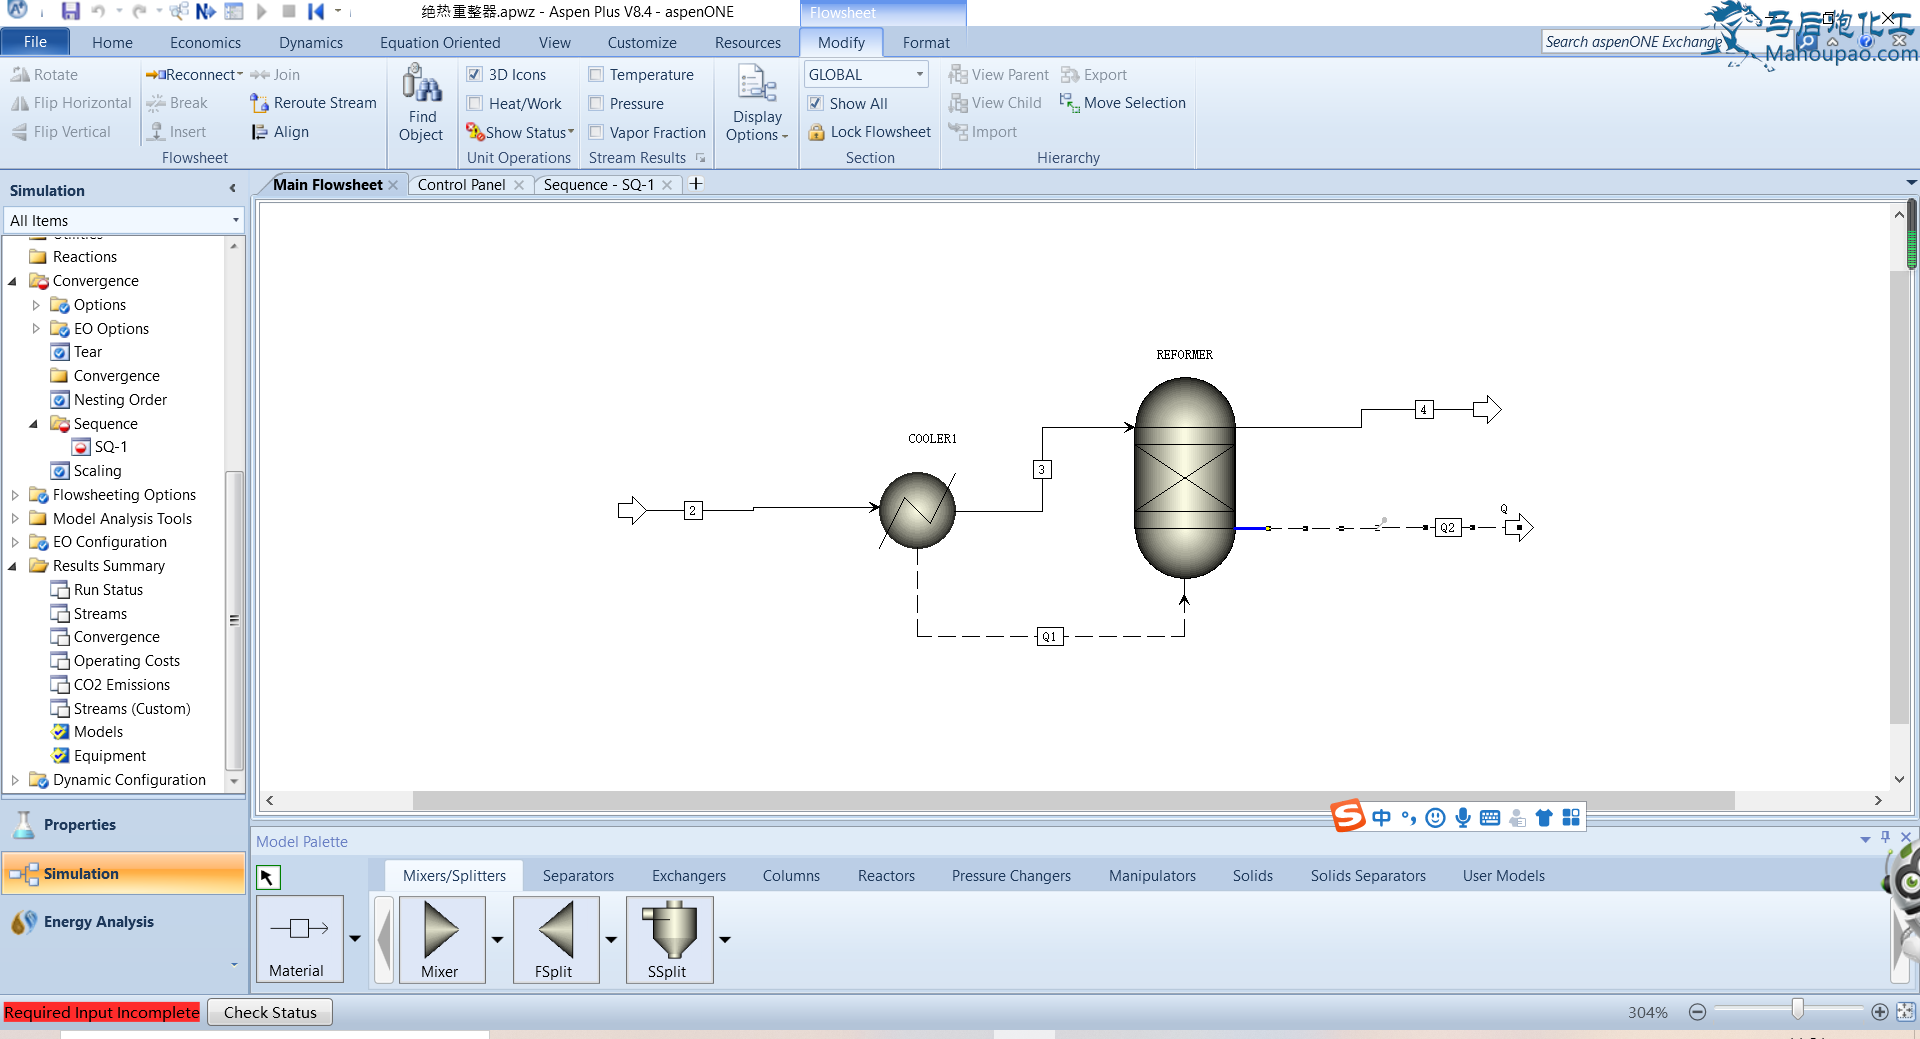
Task: Click the flowsheet horizontal scrollbar
Action: pyautogui.click(x=1073, y=801)
